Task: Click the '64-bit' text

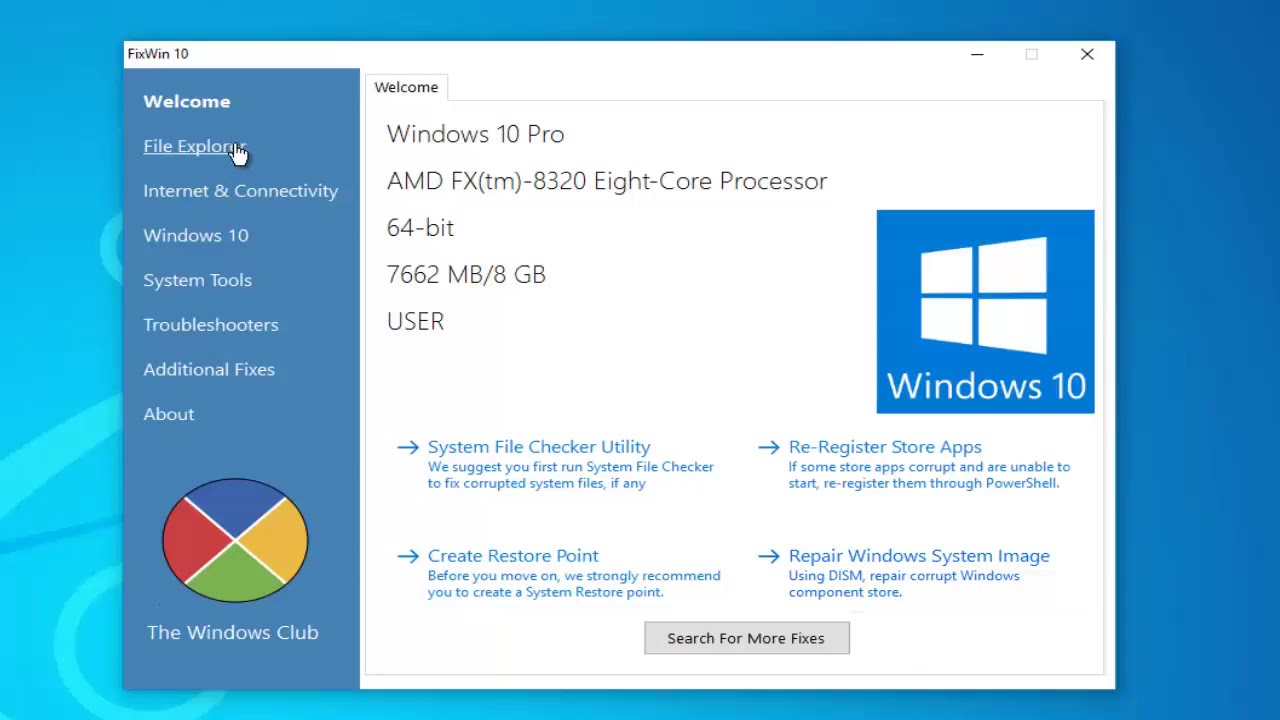Action: point(420,228)
